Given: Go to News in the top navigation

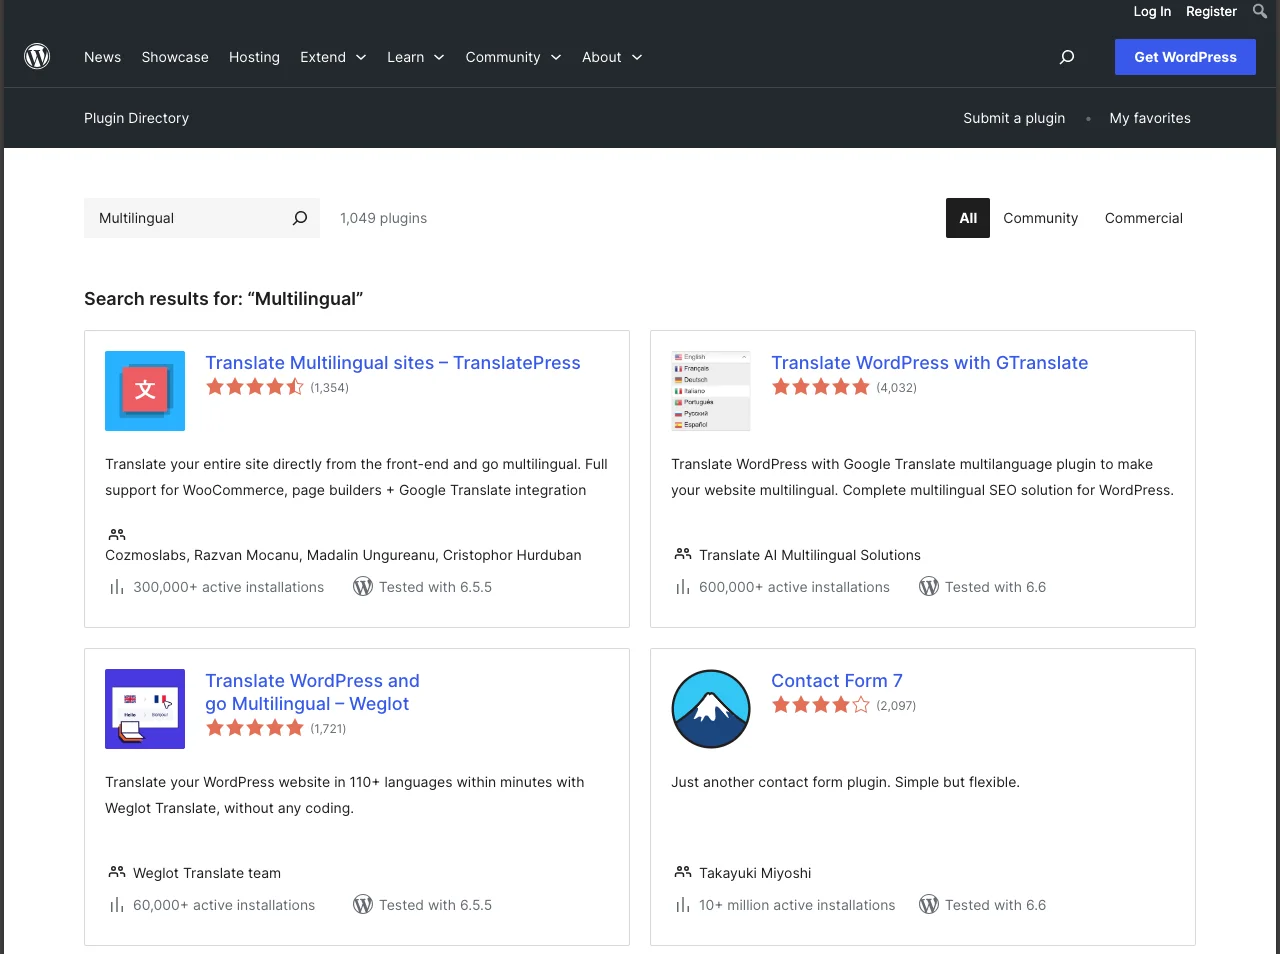Looking at the screenshot, I should (x=102, y=57).
